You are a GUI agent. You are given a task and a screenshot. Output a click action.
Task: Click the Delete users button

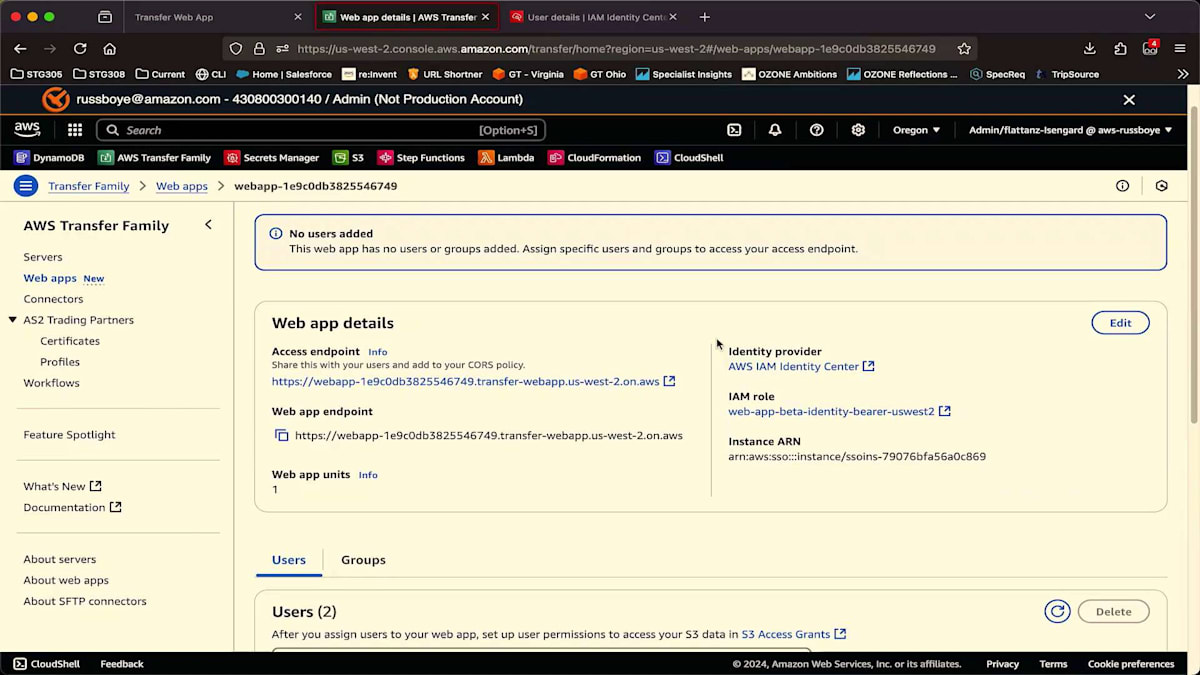click(1113, 612)
